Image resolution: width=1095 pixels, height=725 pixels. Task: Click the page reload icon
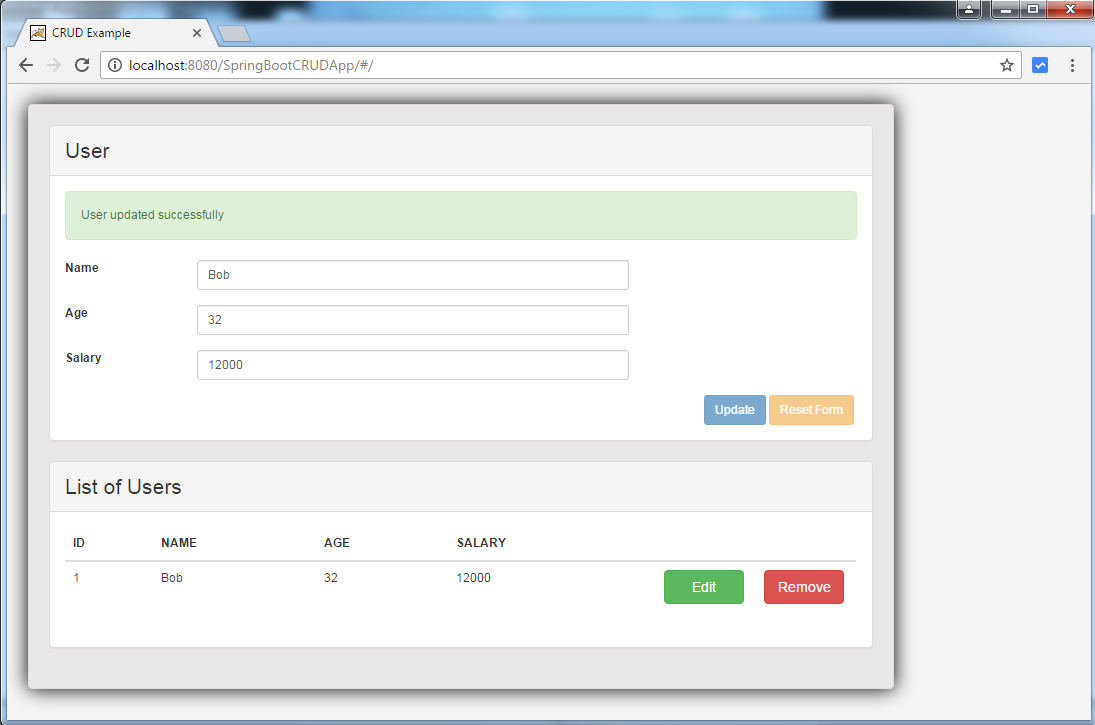[83, 64]
